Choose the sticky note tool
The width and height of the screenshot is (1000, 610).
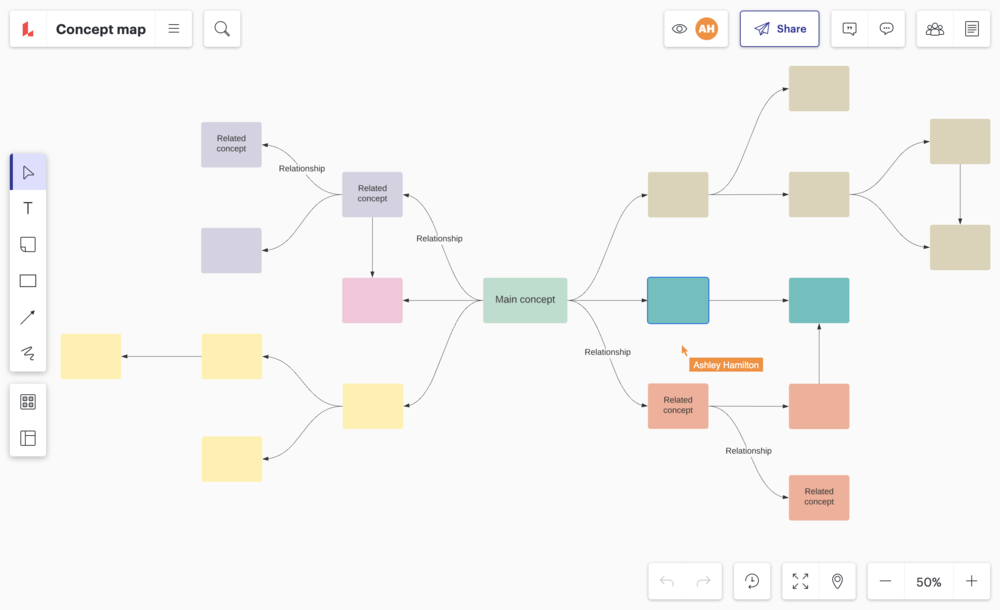(x=28, y=245)
